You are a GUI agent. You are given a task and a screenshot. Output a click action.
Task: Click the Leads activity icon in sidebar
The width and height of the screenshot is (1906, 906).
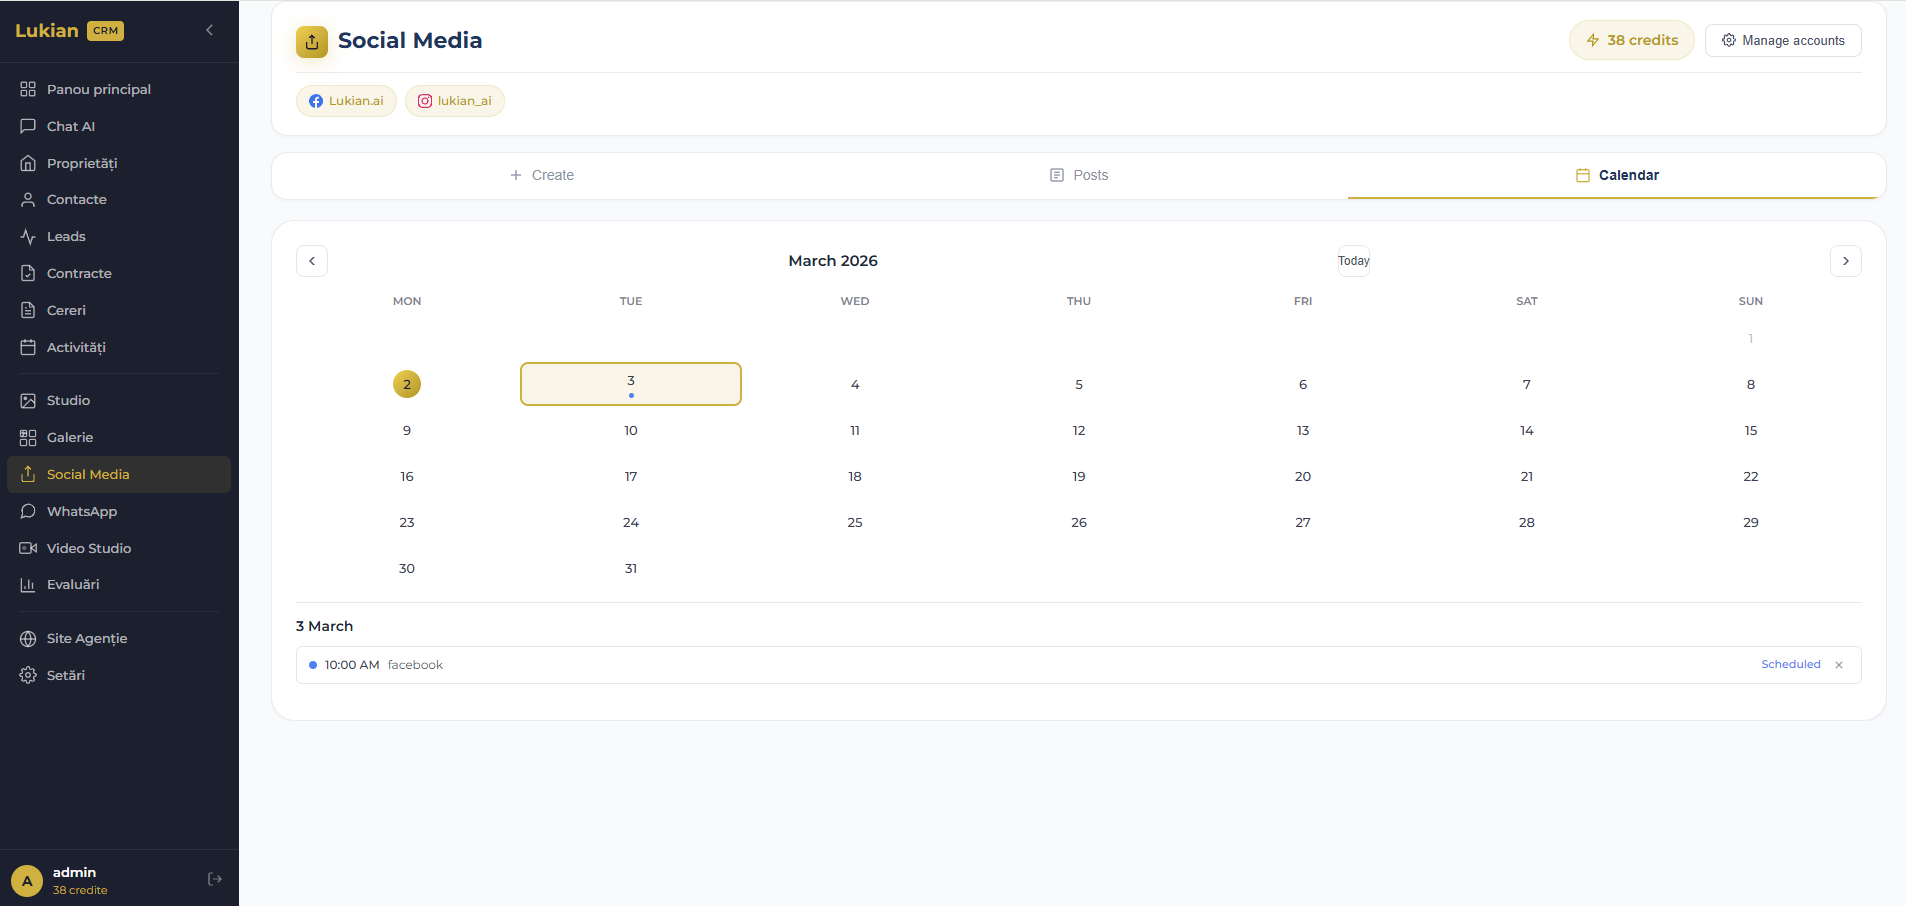click(x=28, y=237)
